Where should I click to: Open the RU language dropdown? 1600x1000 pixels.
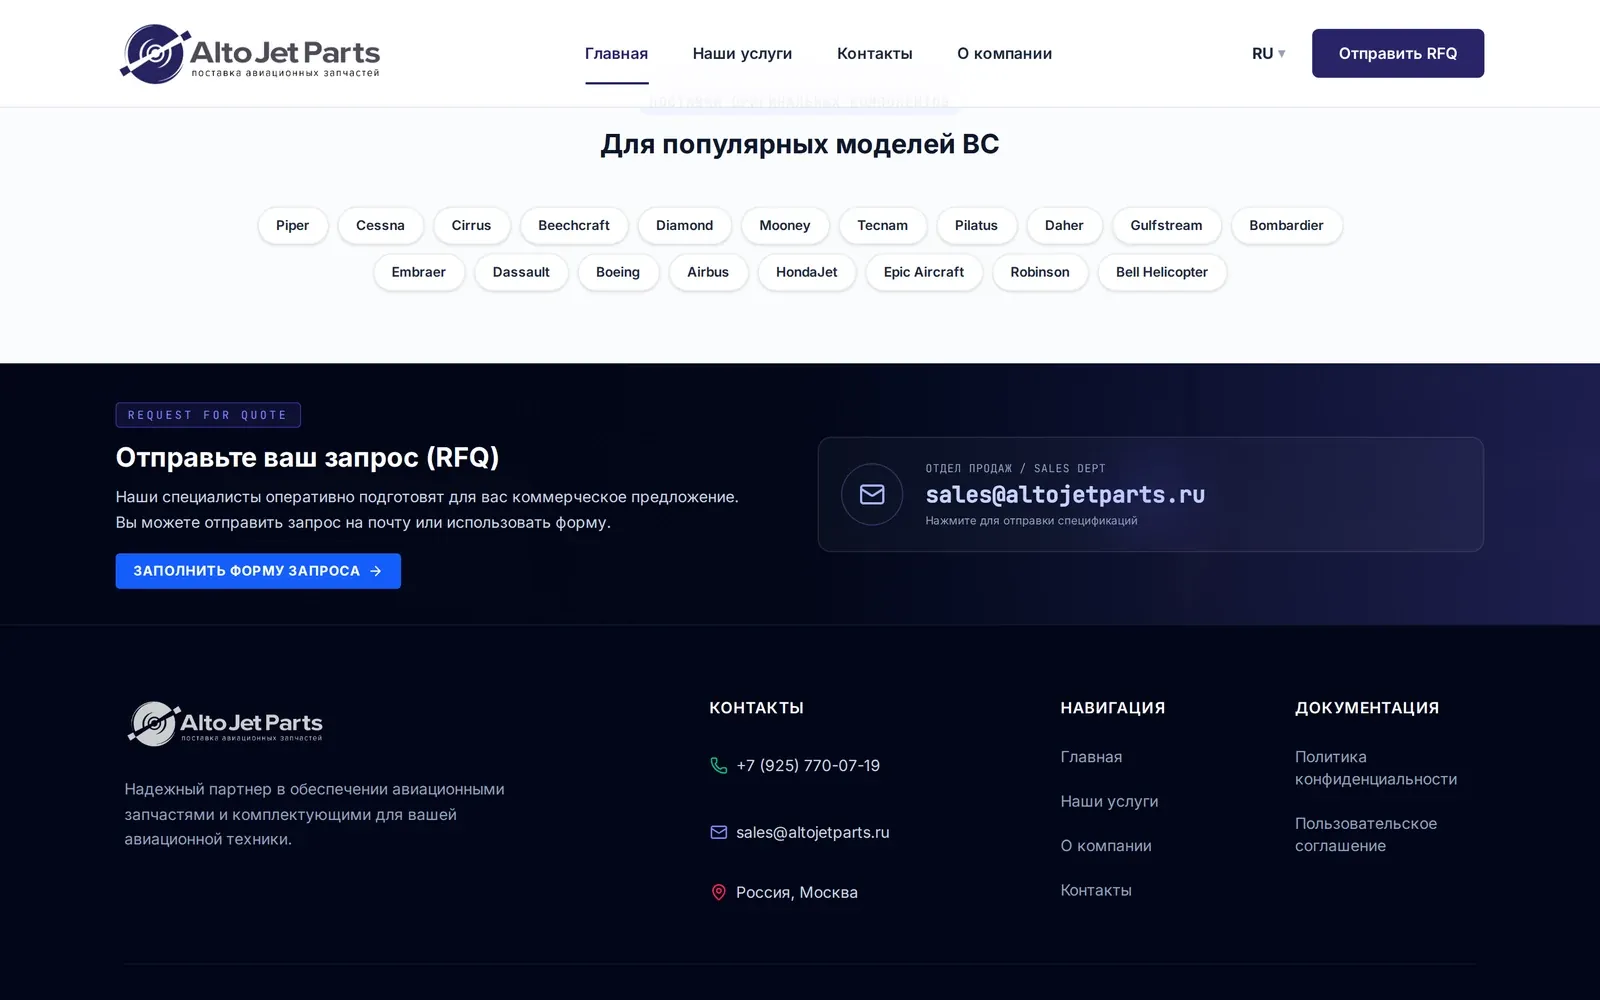click(1268, 54)
